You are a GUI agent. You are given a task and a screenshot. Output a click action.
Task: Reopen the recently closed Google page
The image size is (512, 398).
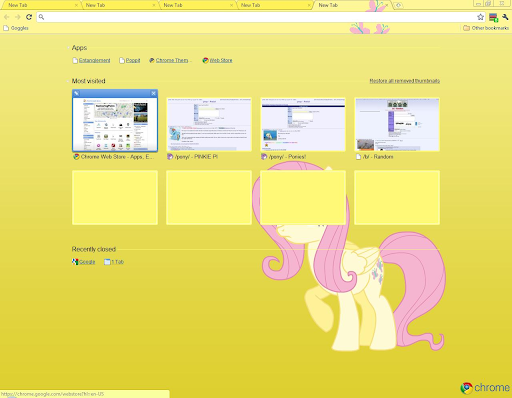pos(83,262)
